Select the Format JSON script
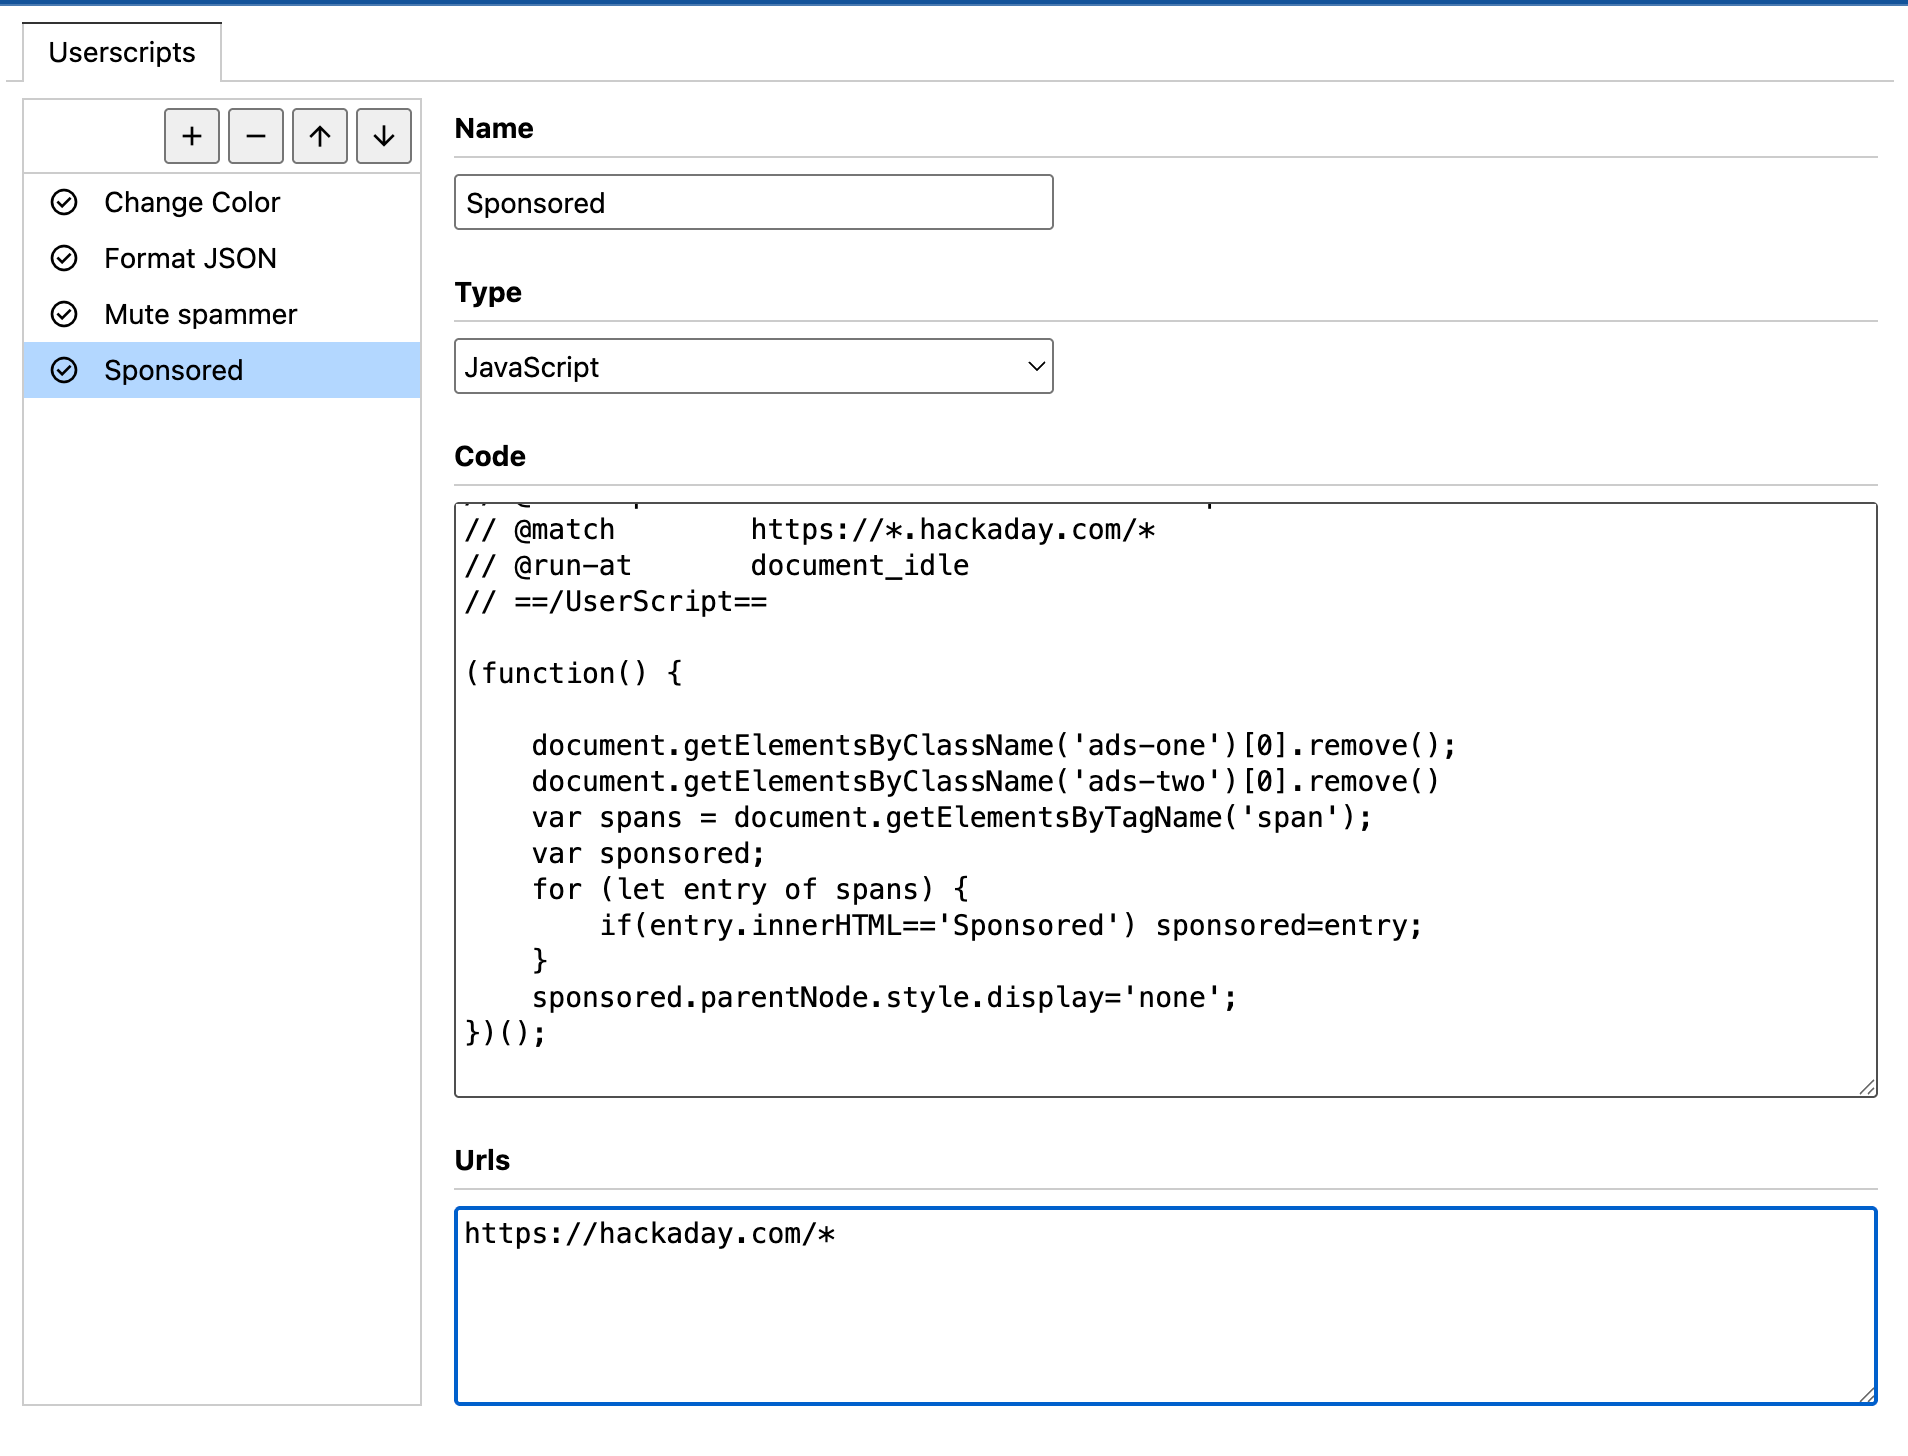Viewport: 1908px width, 1456px height. (190, 258)
